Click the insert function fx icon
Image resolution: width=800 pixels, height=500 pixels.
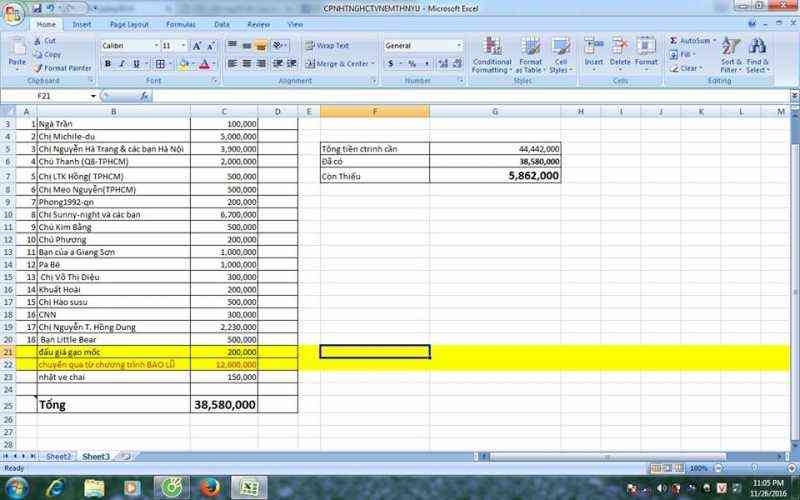pos(145,96)
